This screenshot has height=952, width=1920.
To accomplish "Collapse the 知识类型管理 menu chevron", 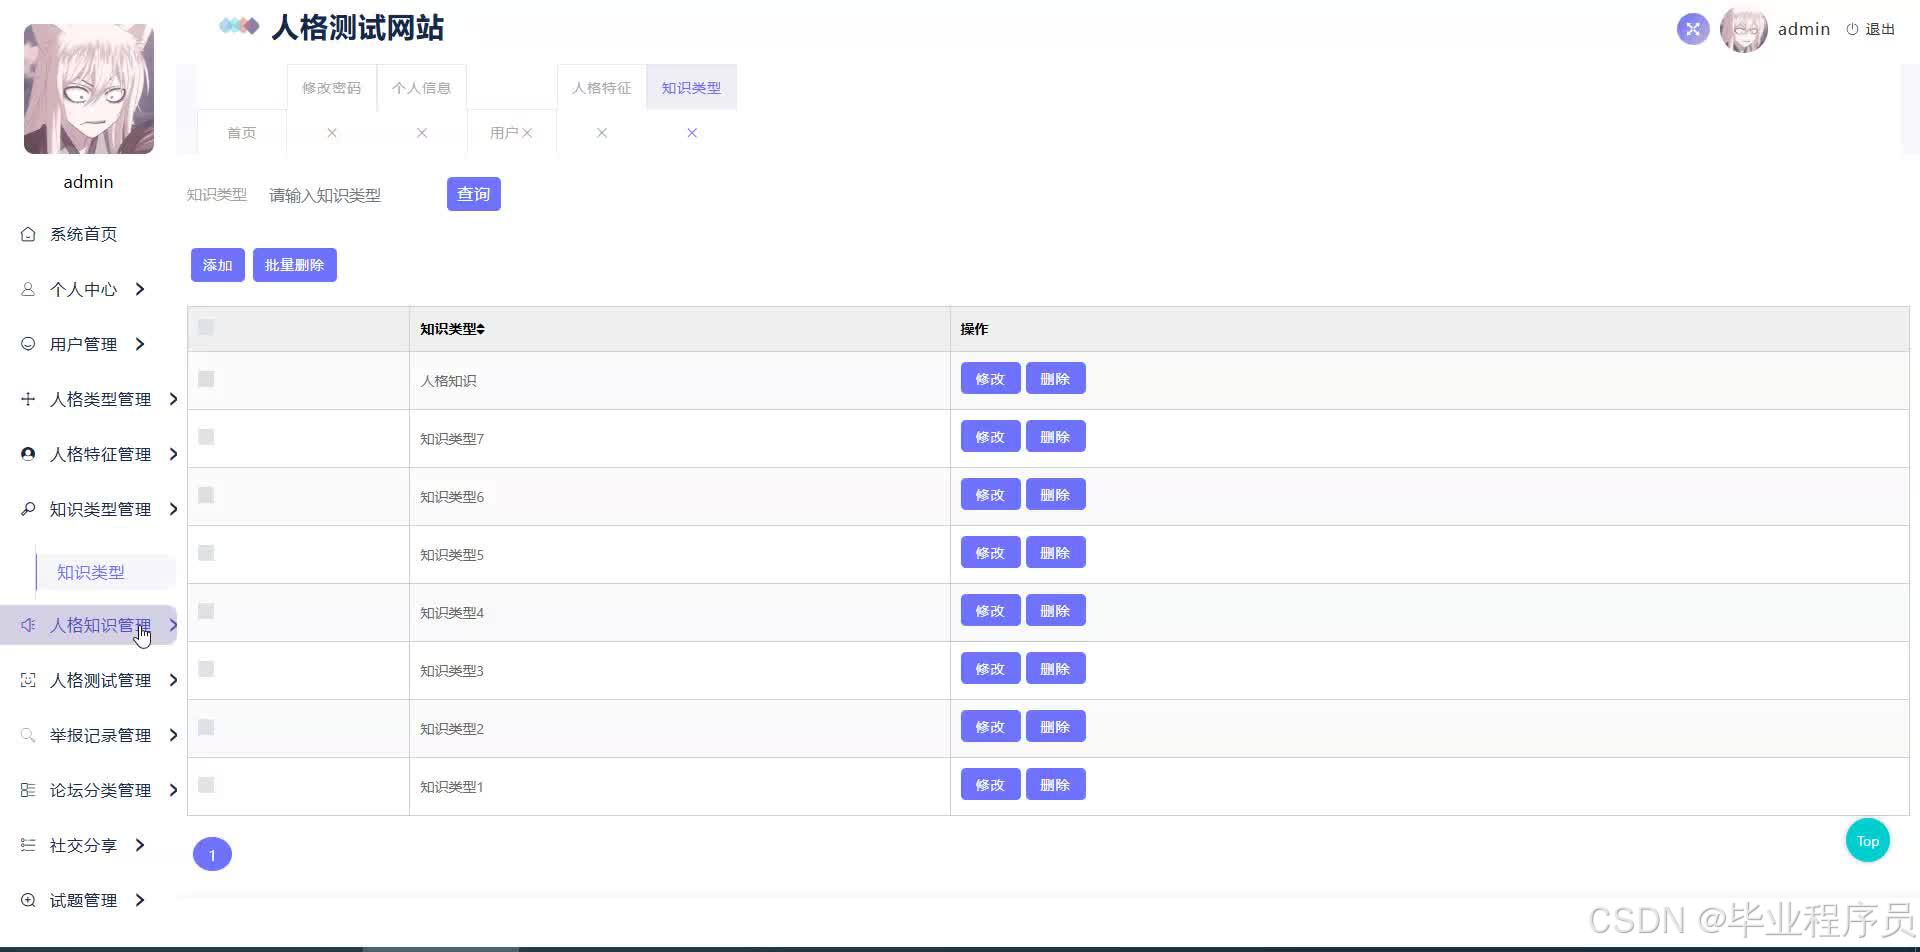I will 173,509.
